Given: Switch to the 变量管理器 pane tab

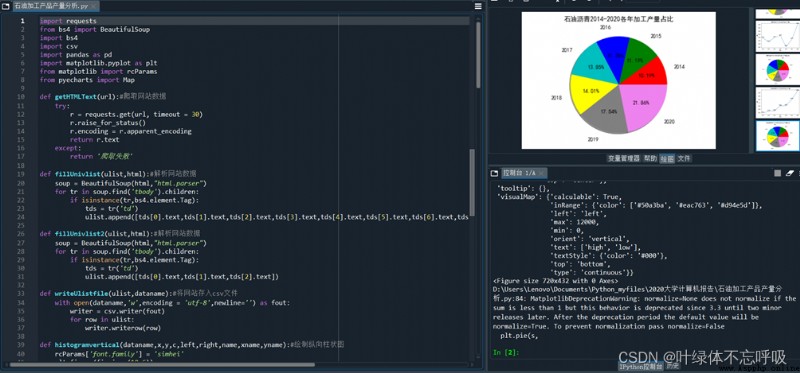Looking at the screenshot, I should pos(623,158).
